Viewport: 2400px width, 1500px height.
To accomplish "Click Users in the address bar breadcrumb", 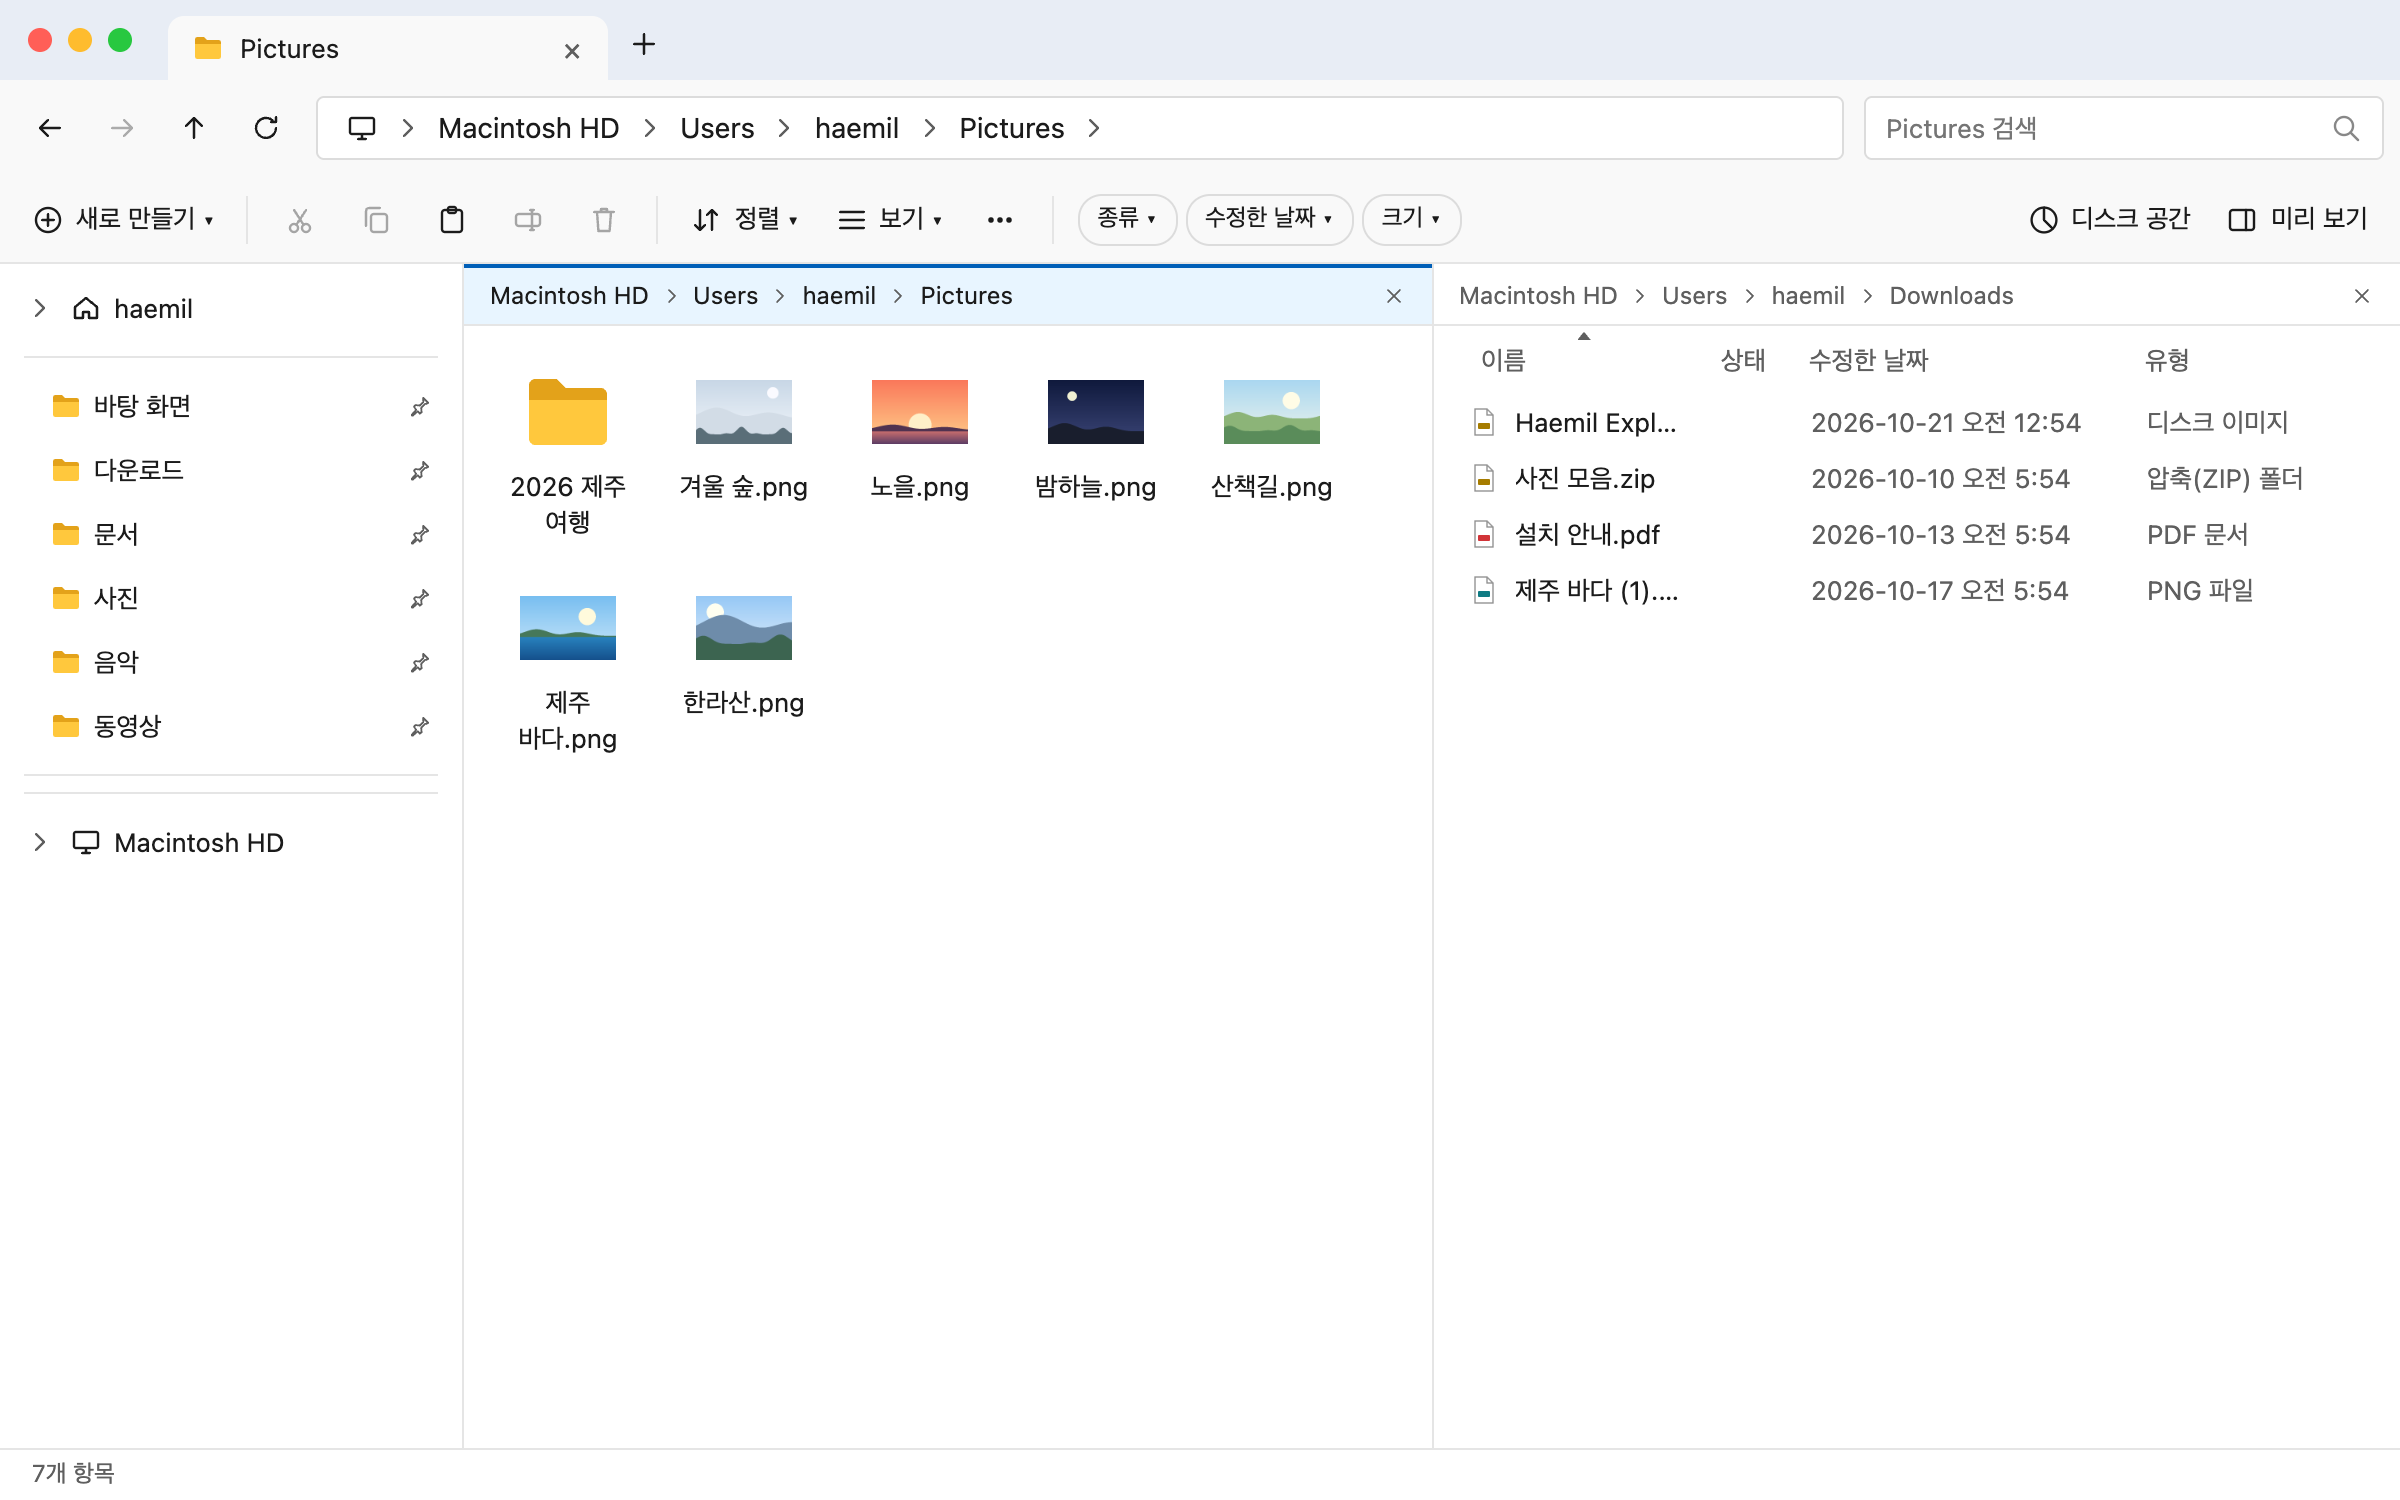I will 717,128.
